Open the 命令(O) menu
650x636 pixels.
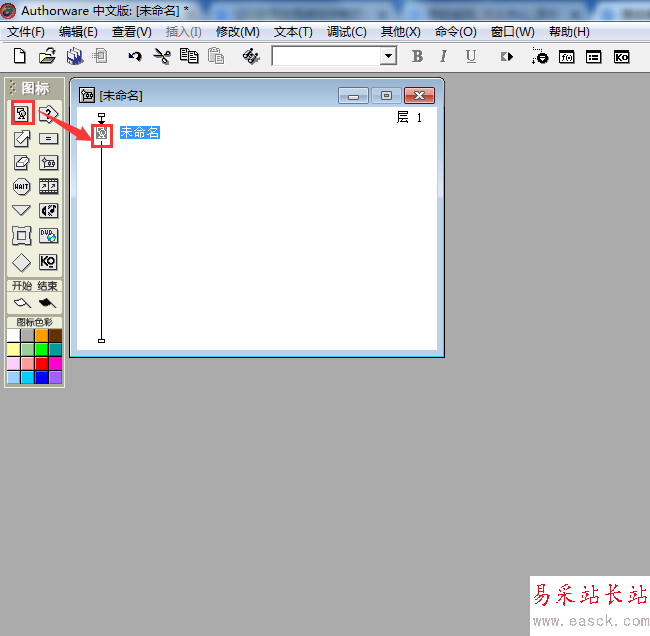tap(456, 32)
